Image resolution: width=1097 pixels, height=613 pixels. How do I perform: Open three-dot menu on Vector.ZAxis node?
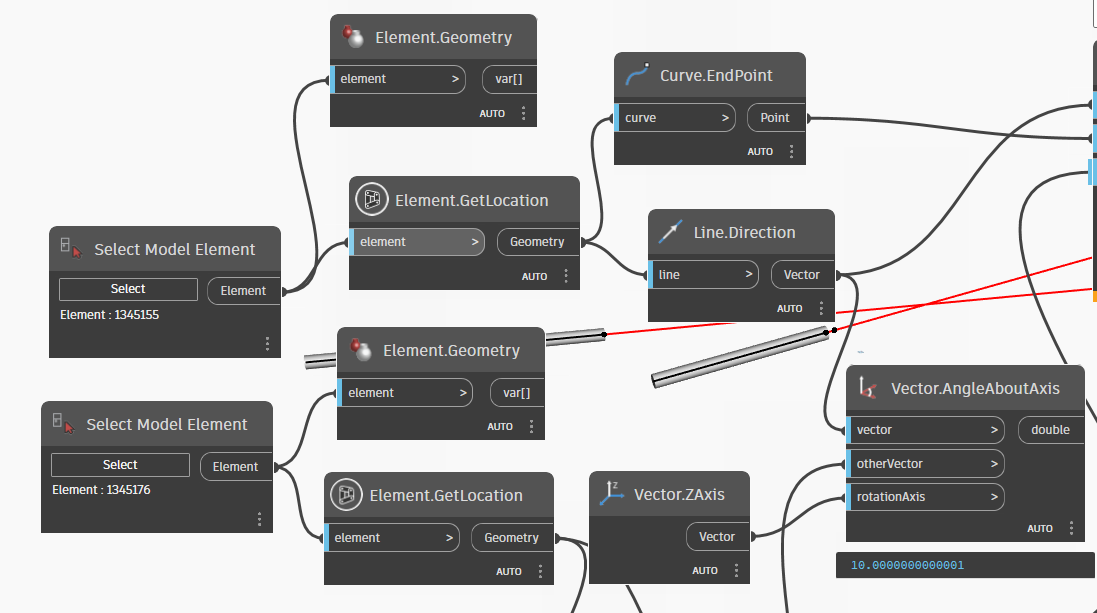pos(736,571)
